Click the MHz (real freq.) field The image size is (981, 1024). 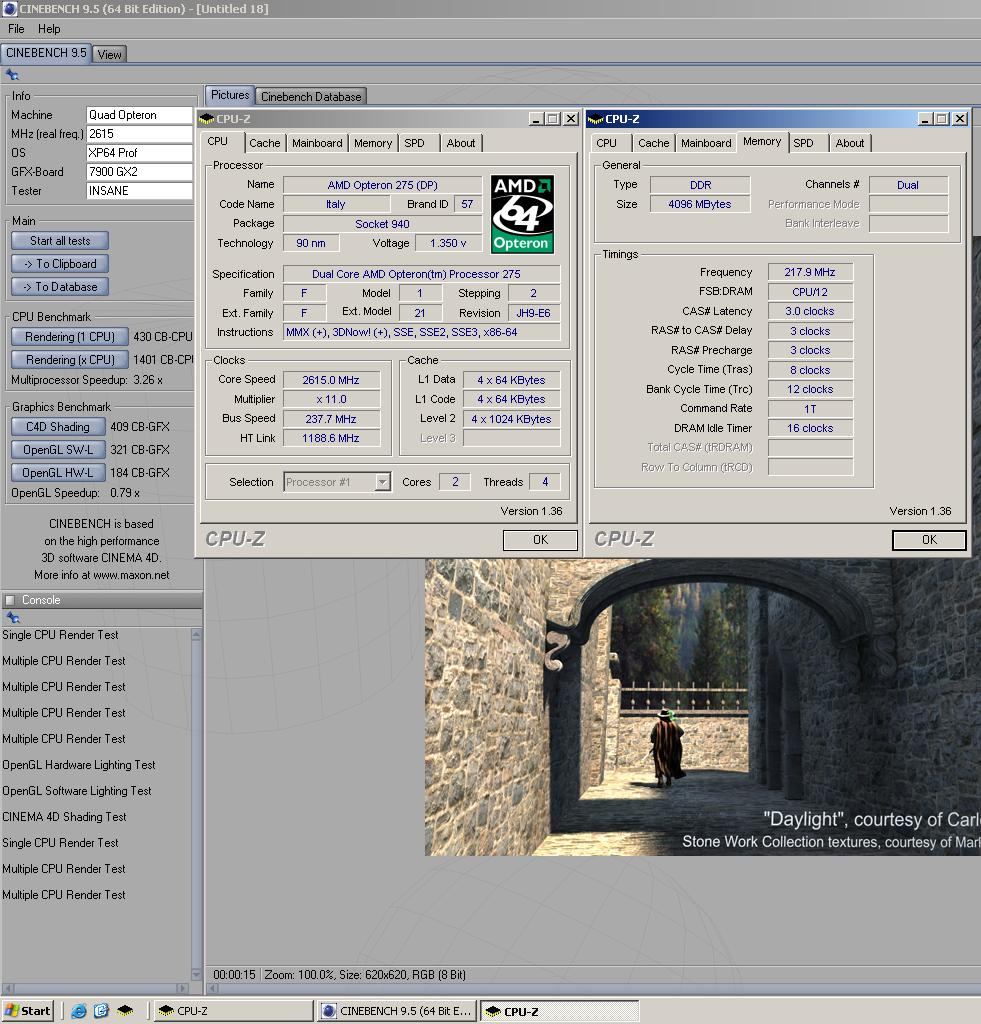[x=140, y=134]
